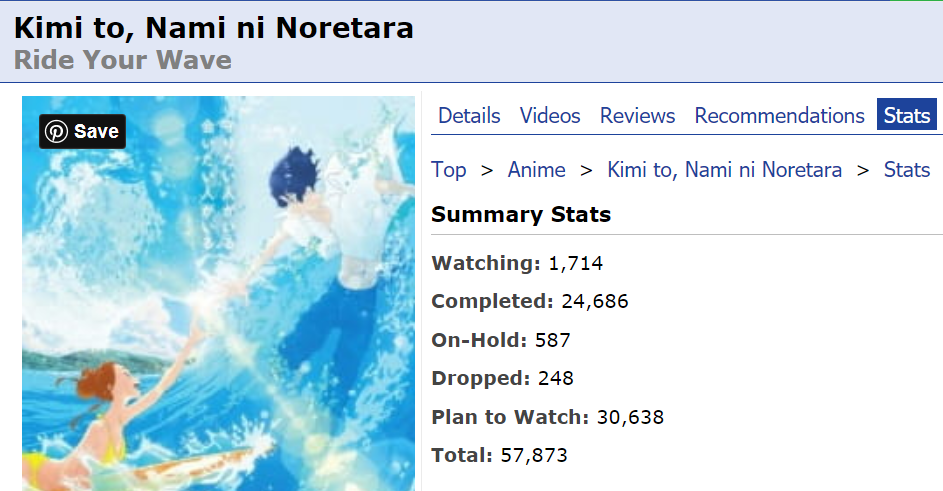Click the Summary Stats heading

[521, 215]
